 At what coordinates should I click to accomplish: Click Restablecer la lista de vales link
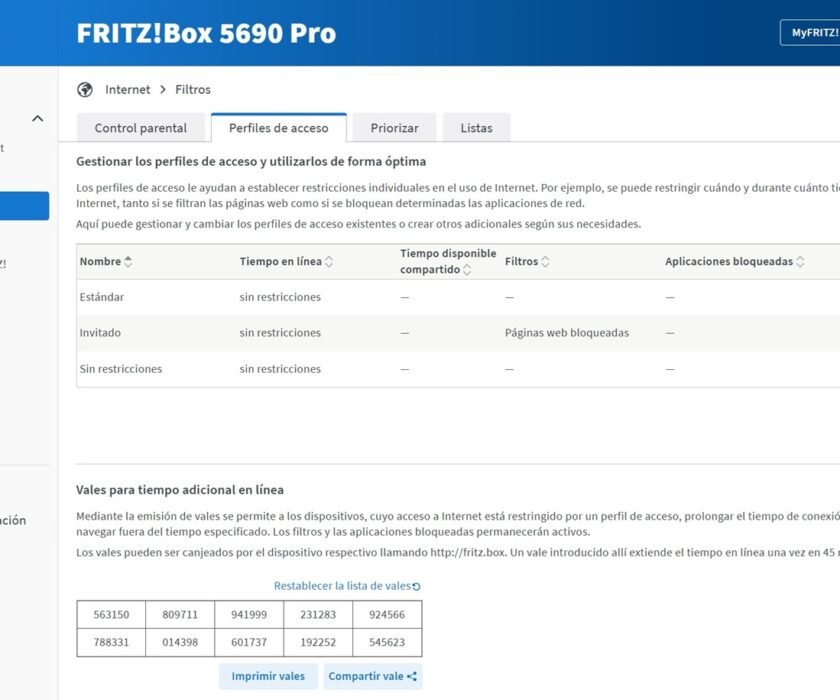coord(342,586)
